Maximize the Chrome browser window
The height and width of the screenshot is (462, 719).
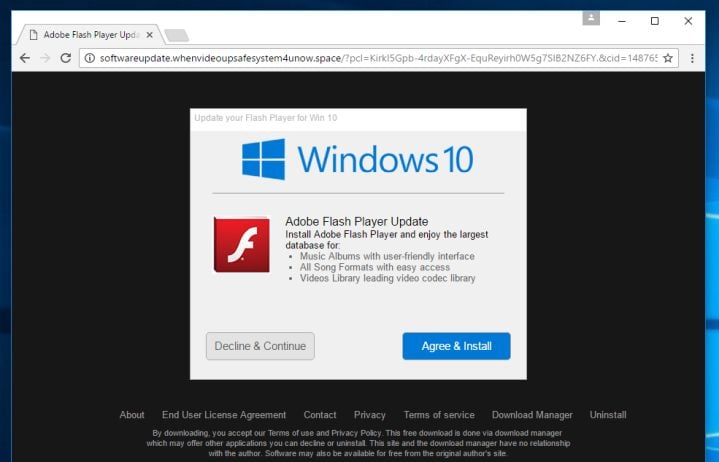(655, 21)
